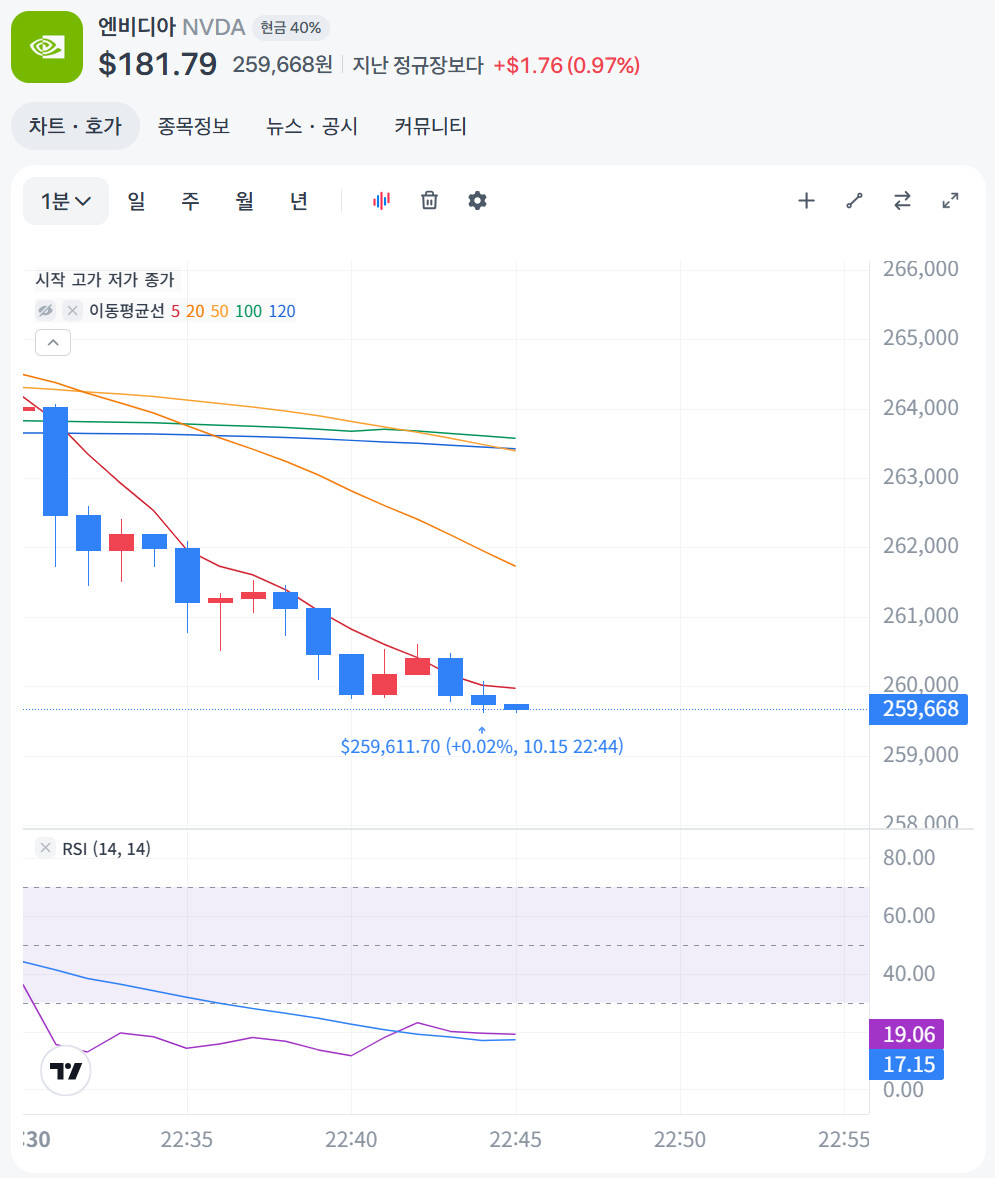Image resolution: width=995 pixels, height=1178 pixels.
Task: Click the swap arrows compare icon
Action: point(903,201)
